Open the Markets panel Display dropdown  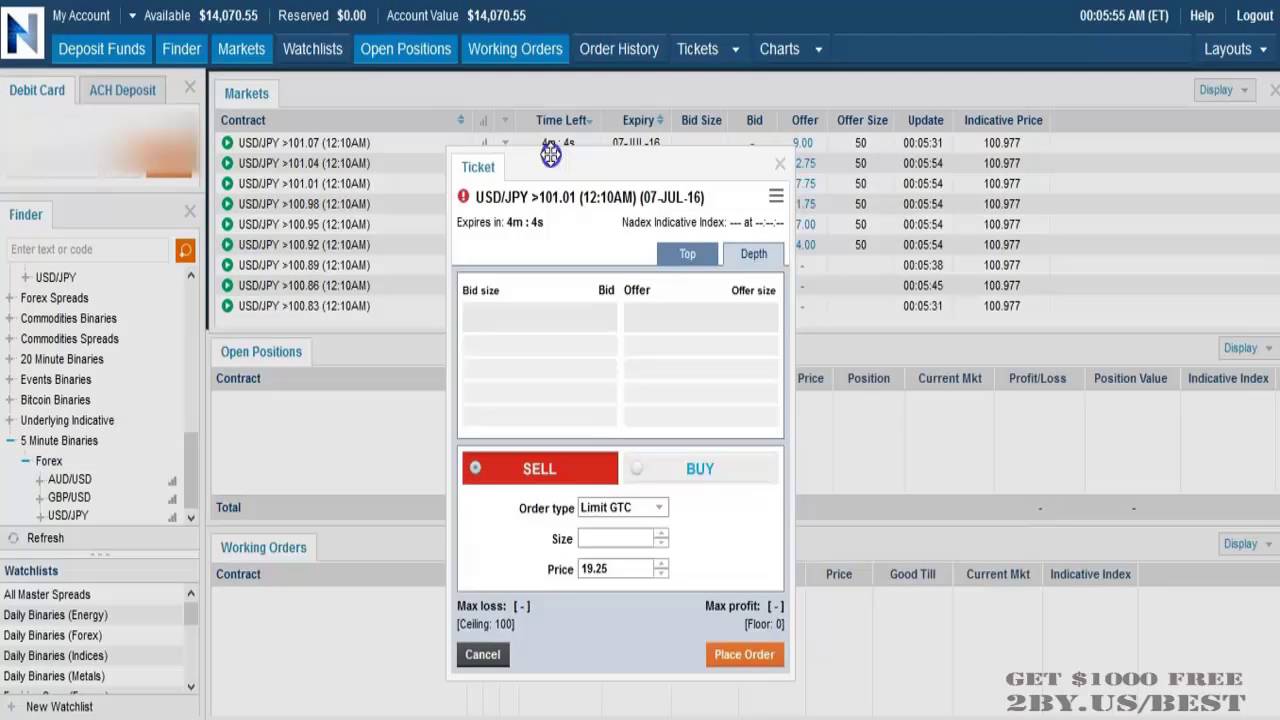[1224, 90]
